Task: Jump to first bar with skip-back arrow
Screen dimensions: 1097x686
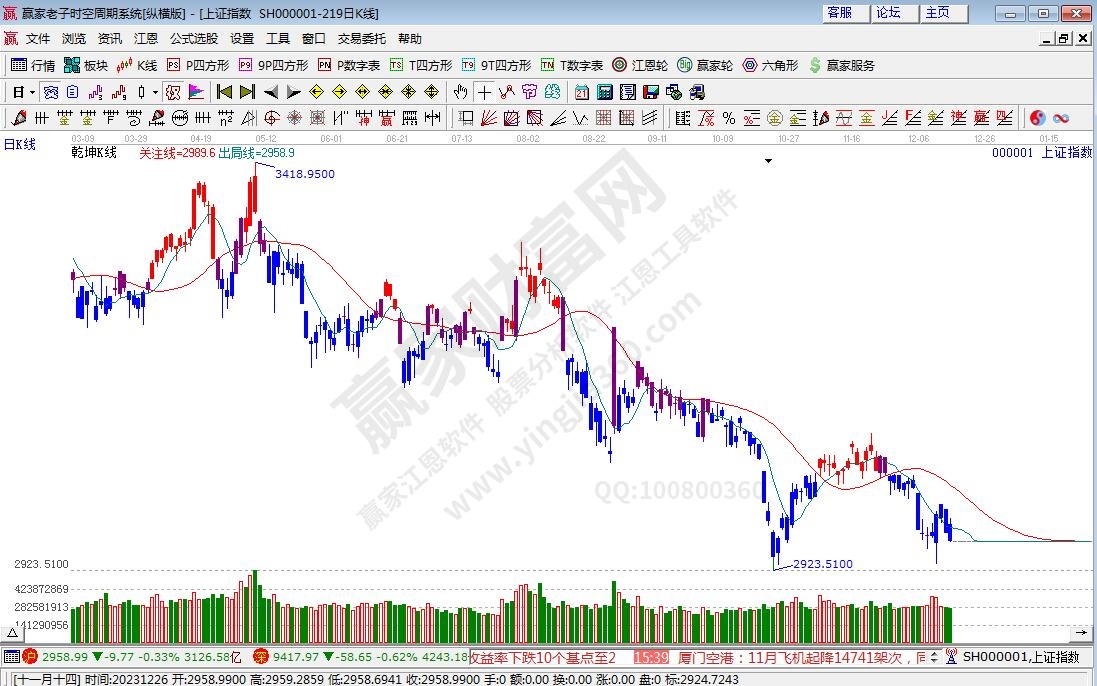Action: click(x=224, y=92)
